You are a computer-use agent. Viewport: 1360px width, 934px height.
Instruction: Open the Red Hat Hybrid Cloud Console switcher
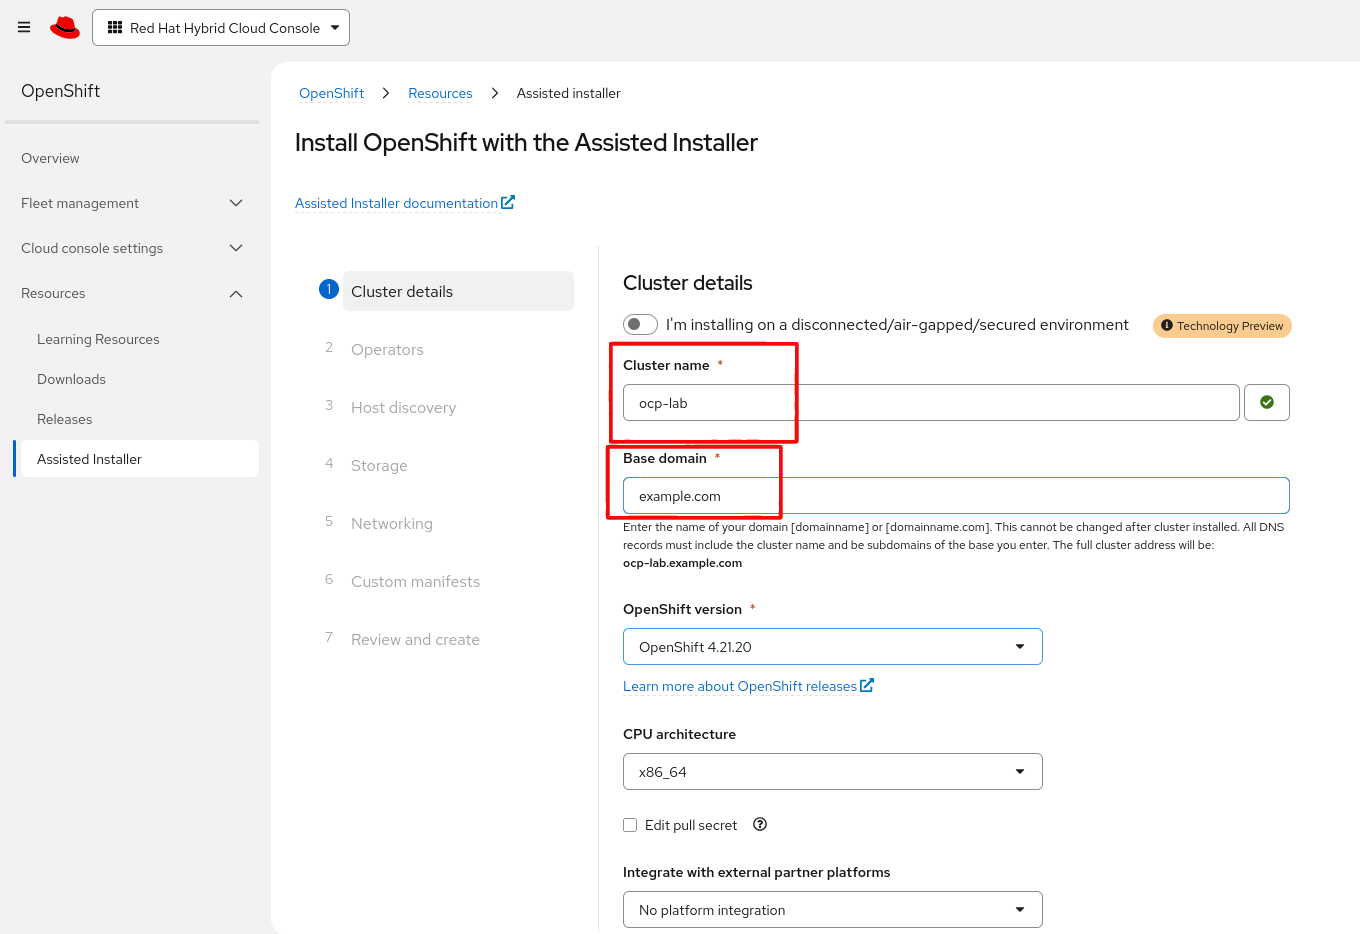(221, 28)
